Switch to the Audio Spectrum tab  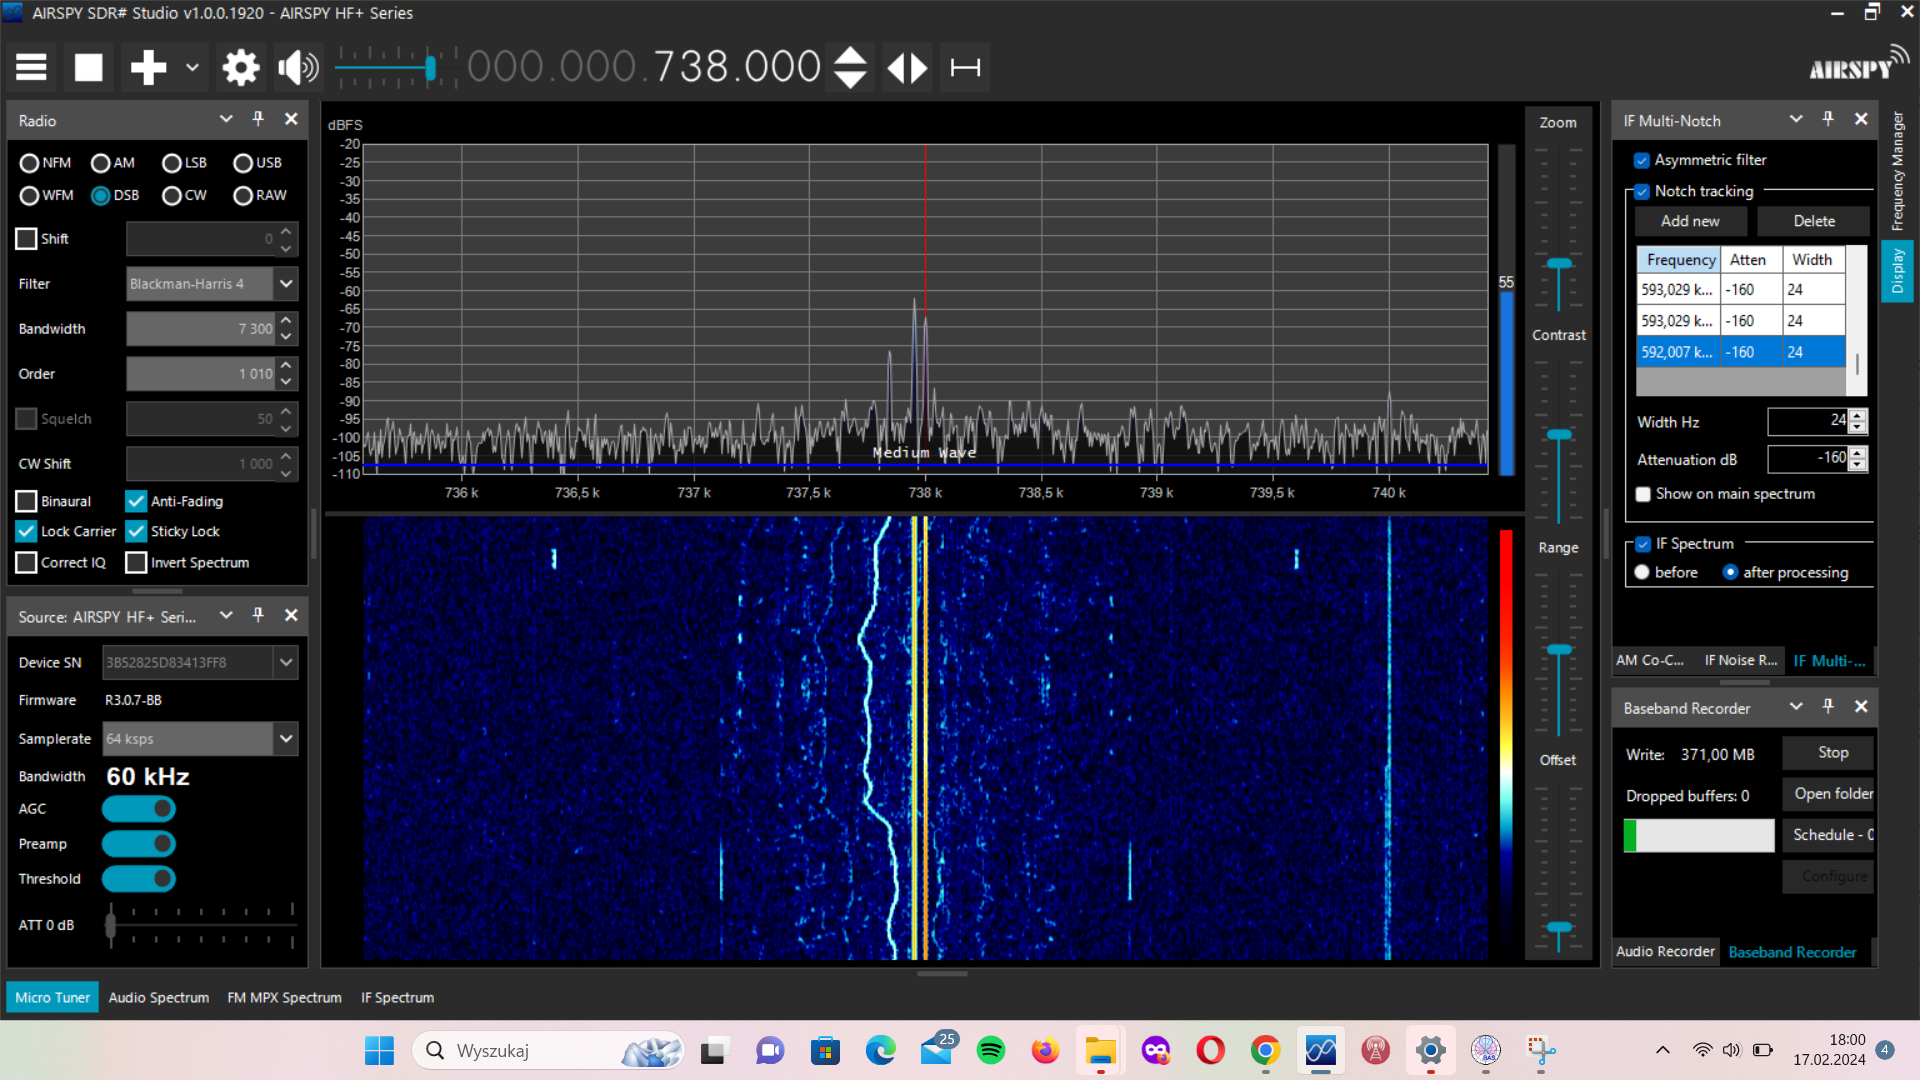pos(159,997)
